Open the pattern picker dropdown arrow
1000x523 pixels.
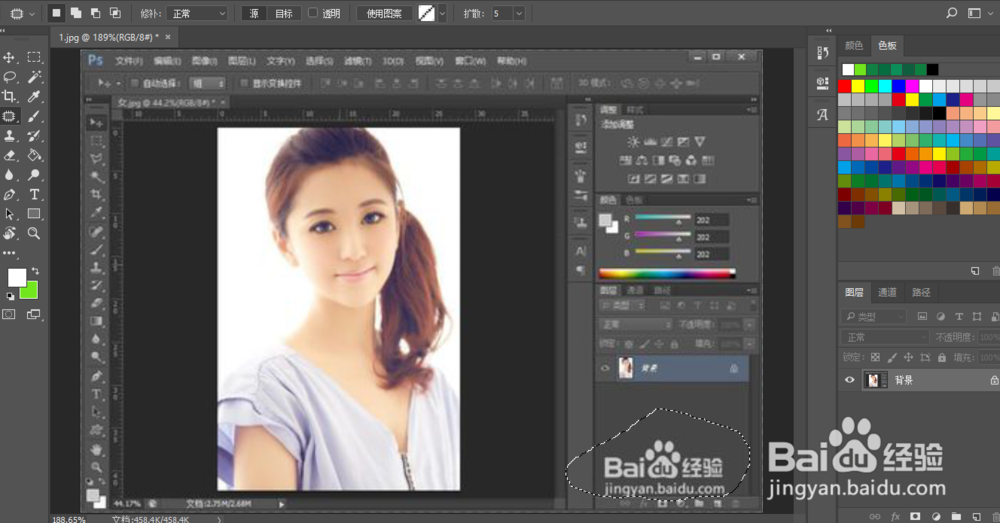[443, 13]
